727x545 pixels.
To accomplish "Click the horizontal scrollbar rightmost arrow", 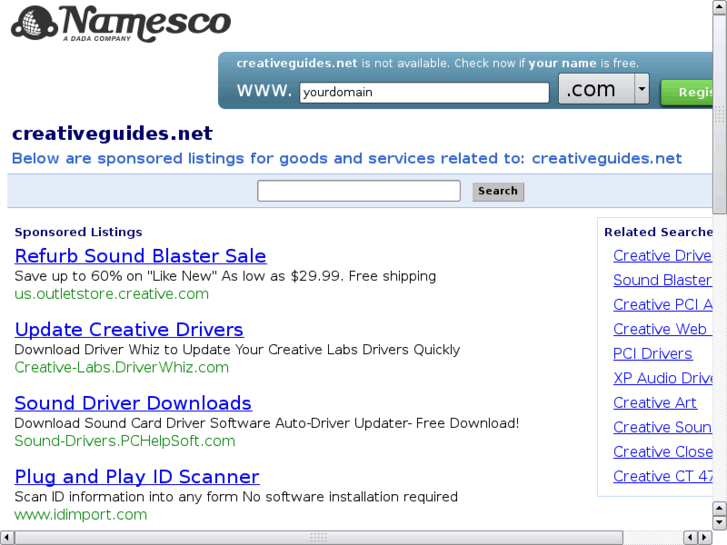I will pyautogui.click(x=705, y=538).
